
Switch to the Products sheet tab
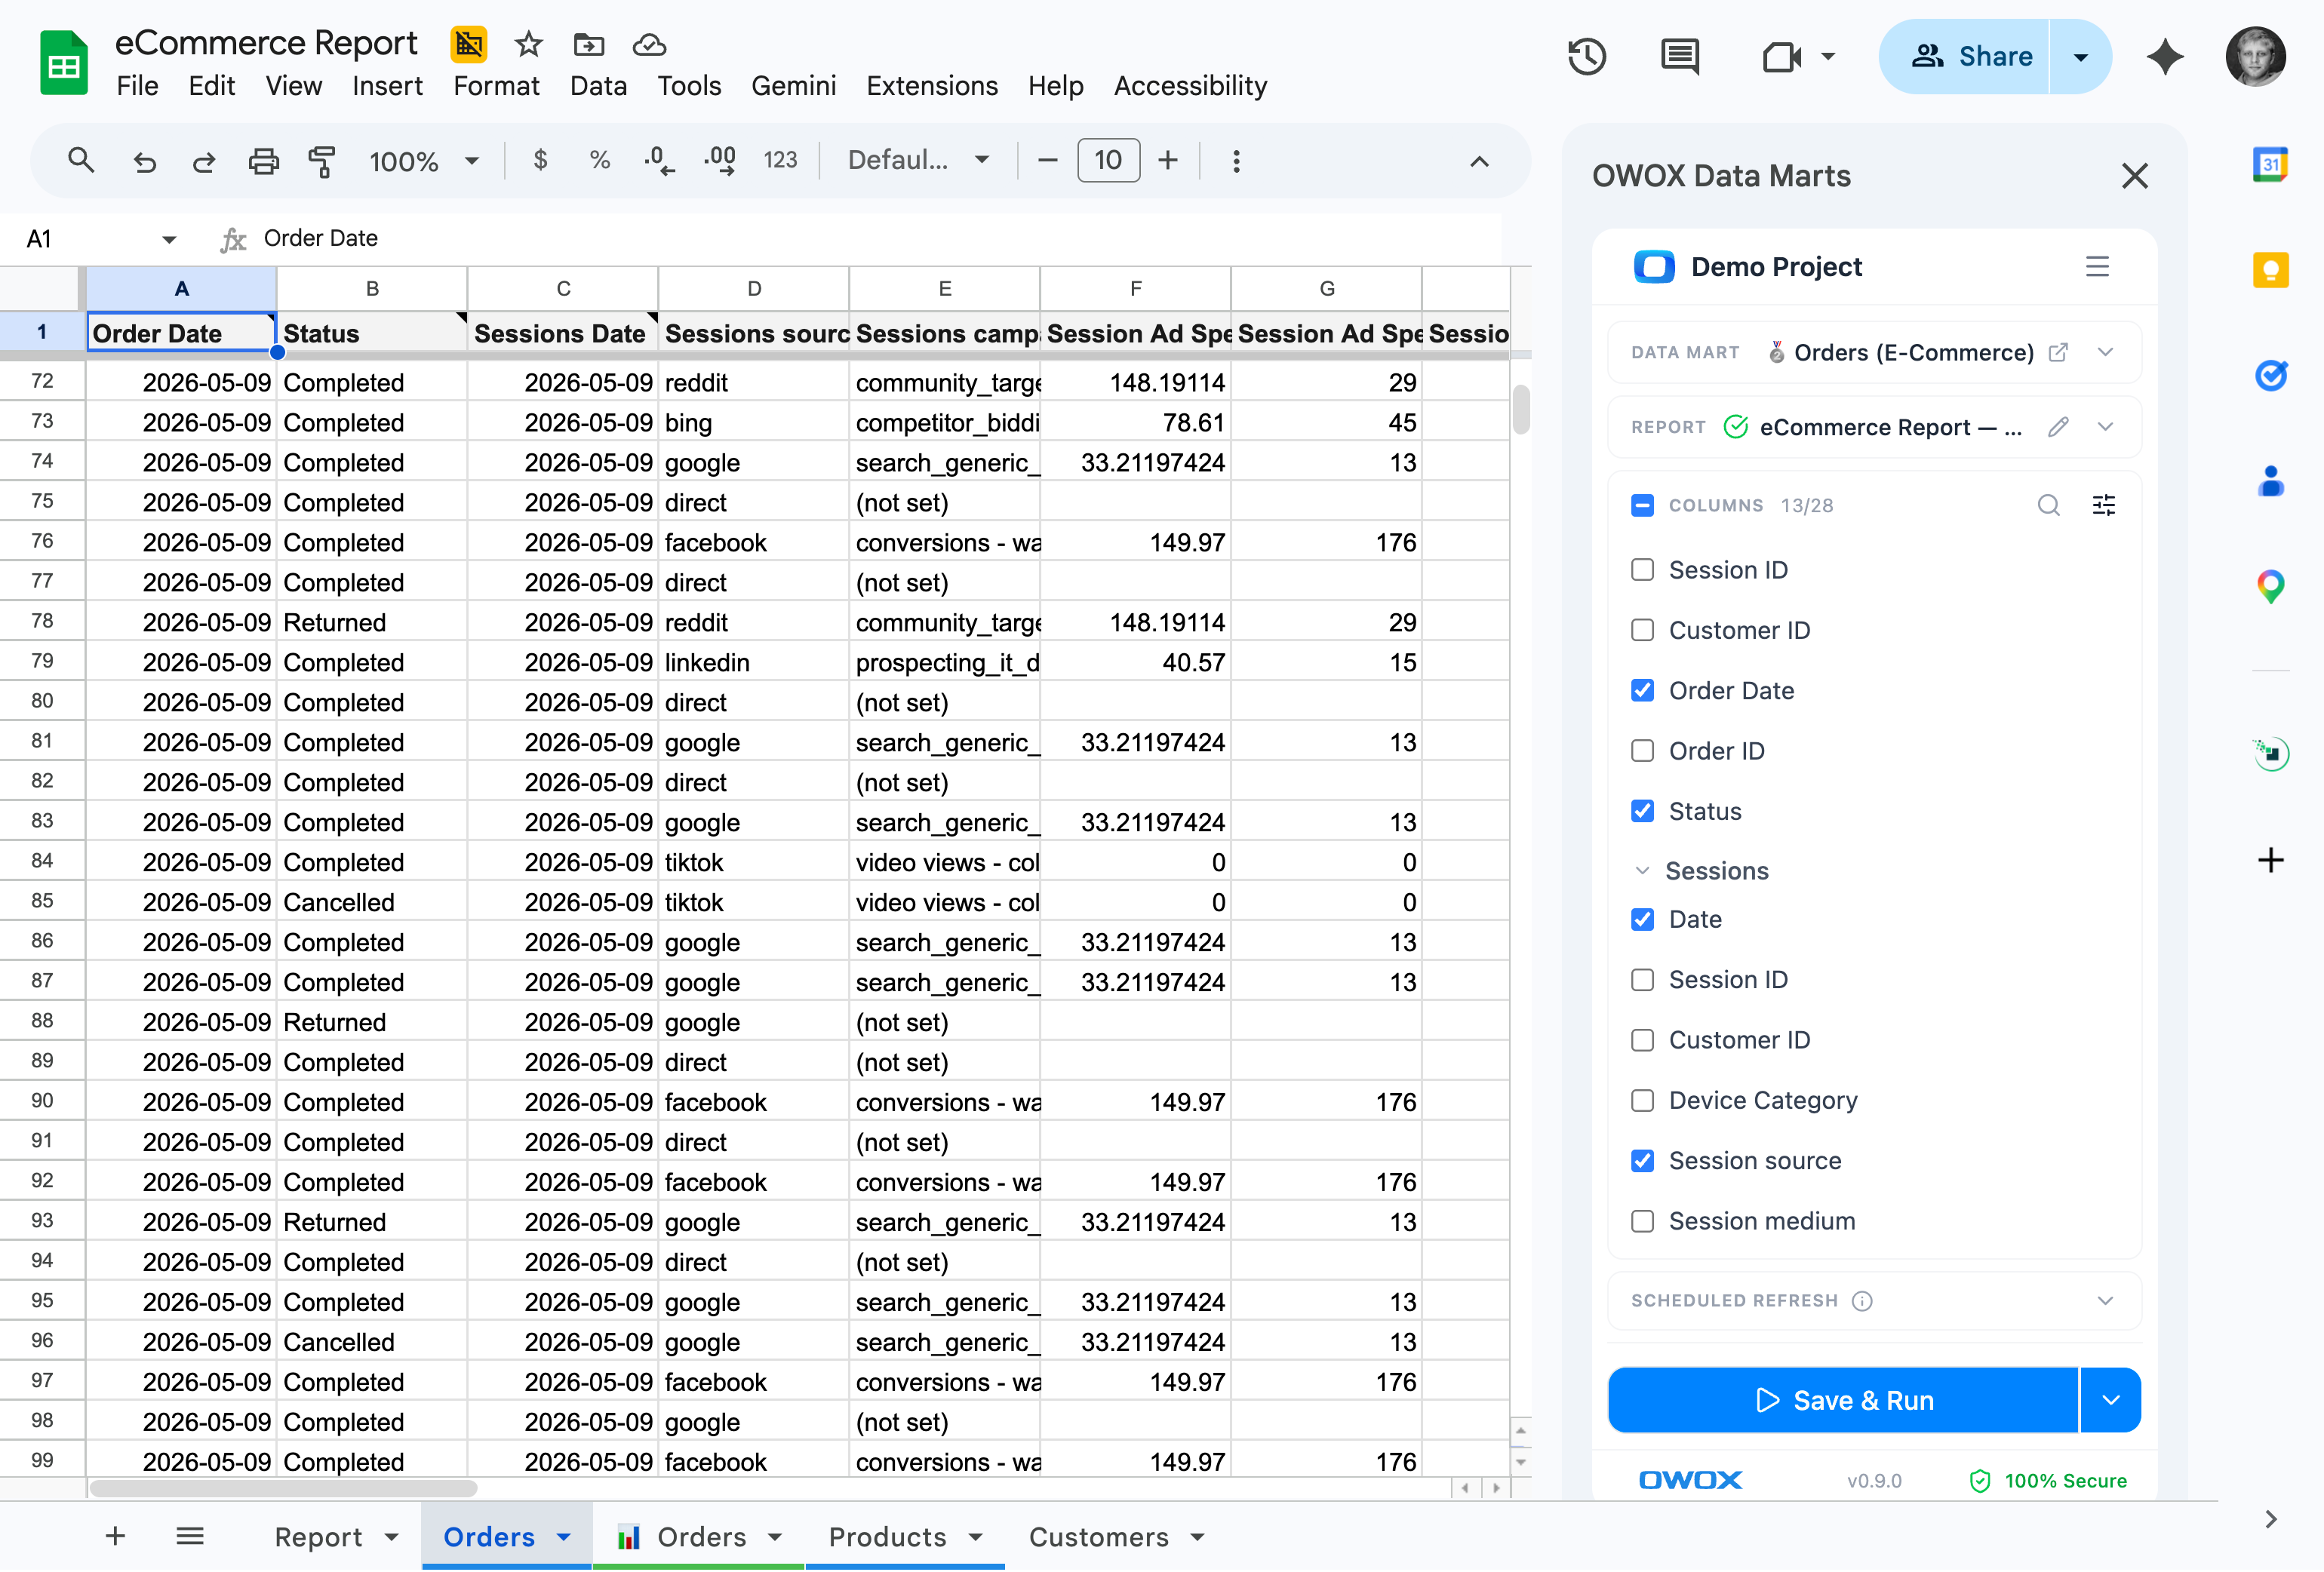pyautogui.click(x=905, y=1536)
